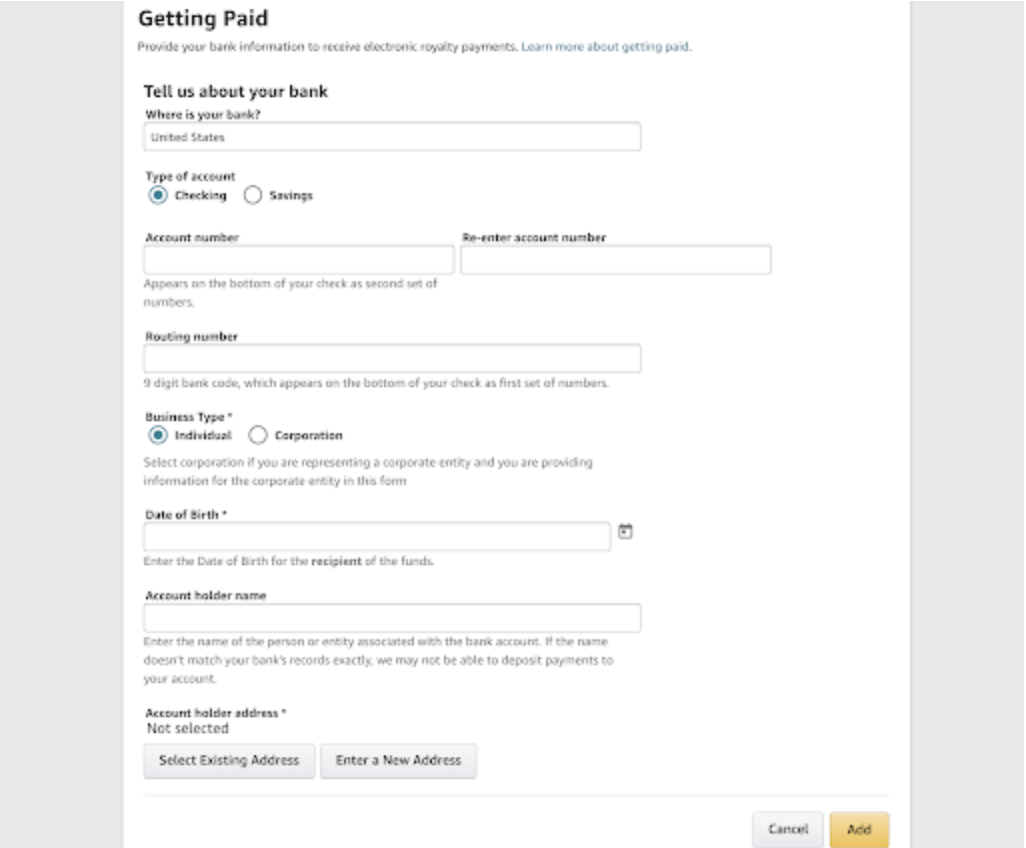Choose Individual business type
The image size is (1026, 848).
pyautogui.click(x=158, y=435)
